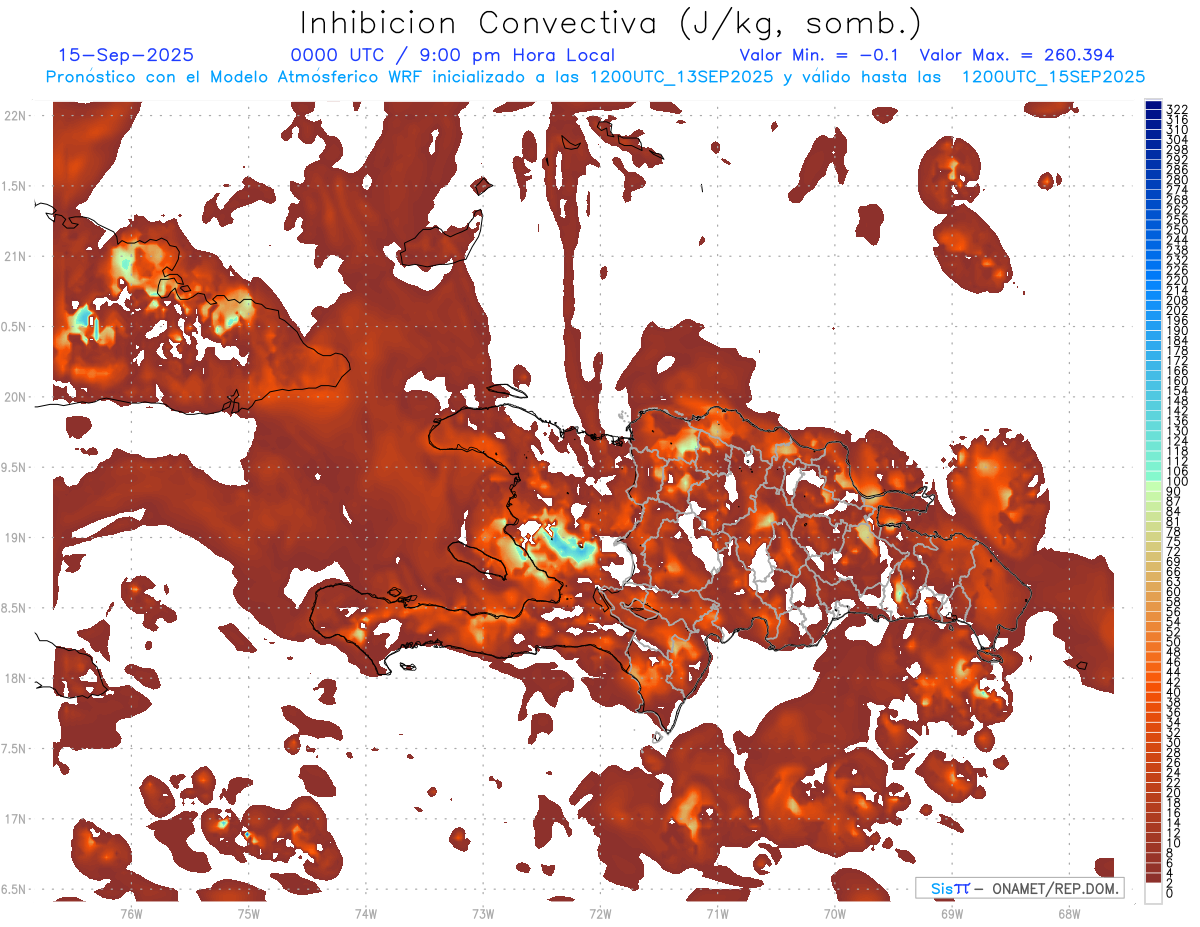Click the "0000 UTC / 9:00 pm Hora Local" text
Image resolution: width=1200 pixels, height=927 pixels.
[452, 55]
